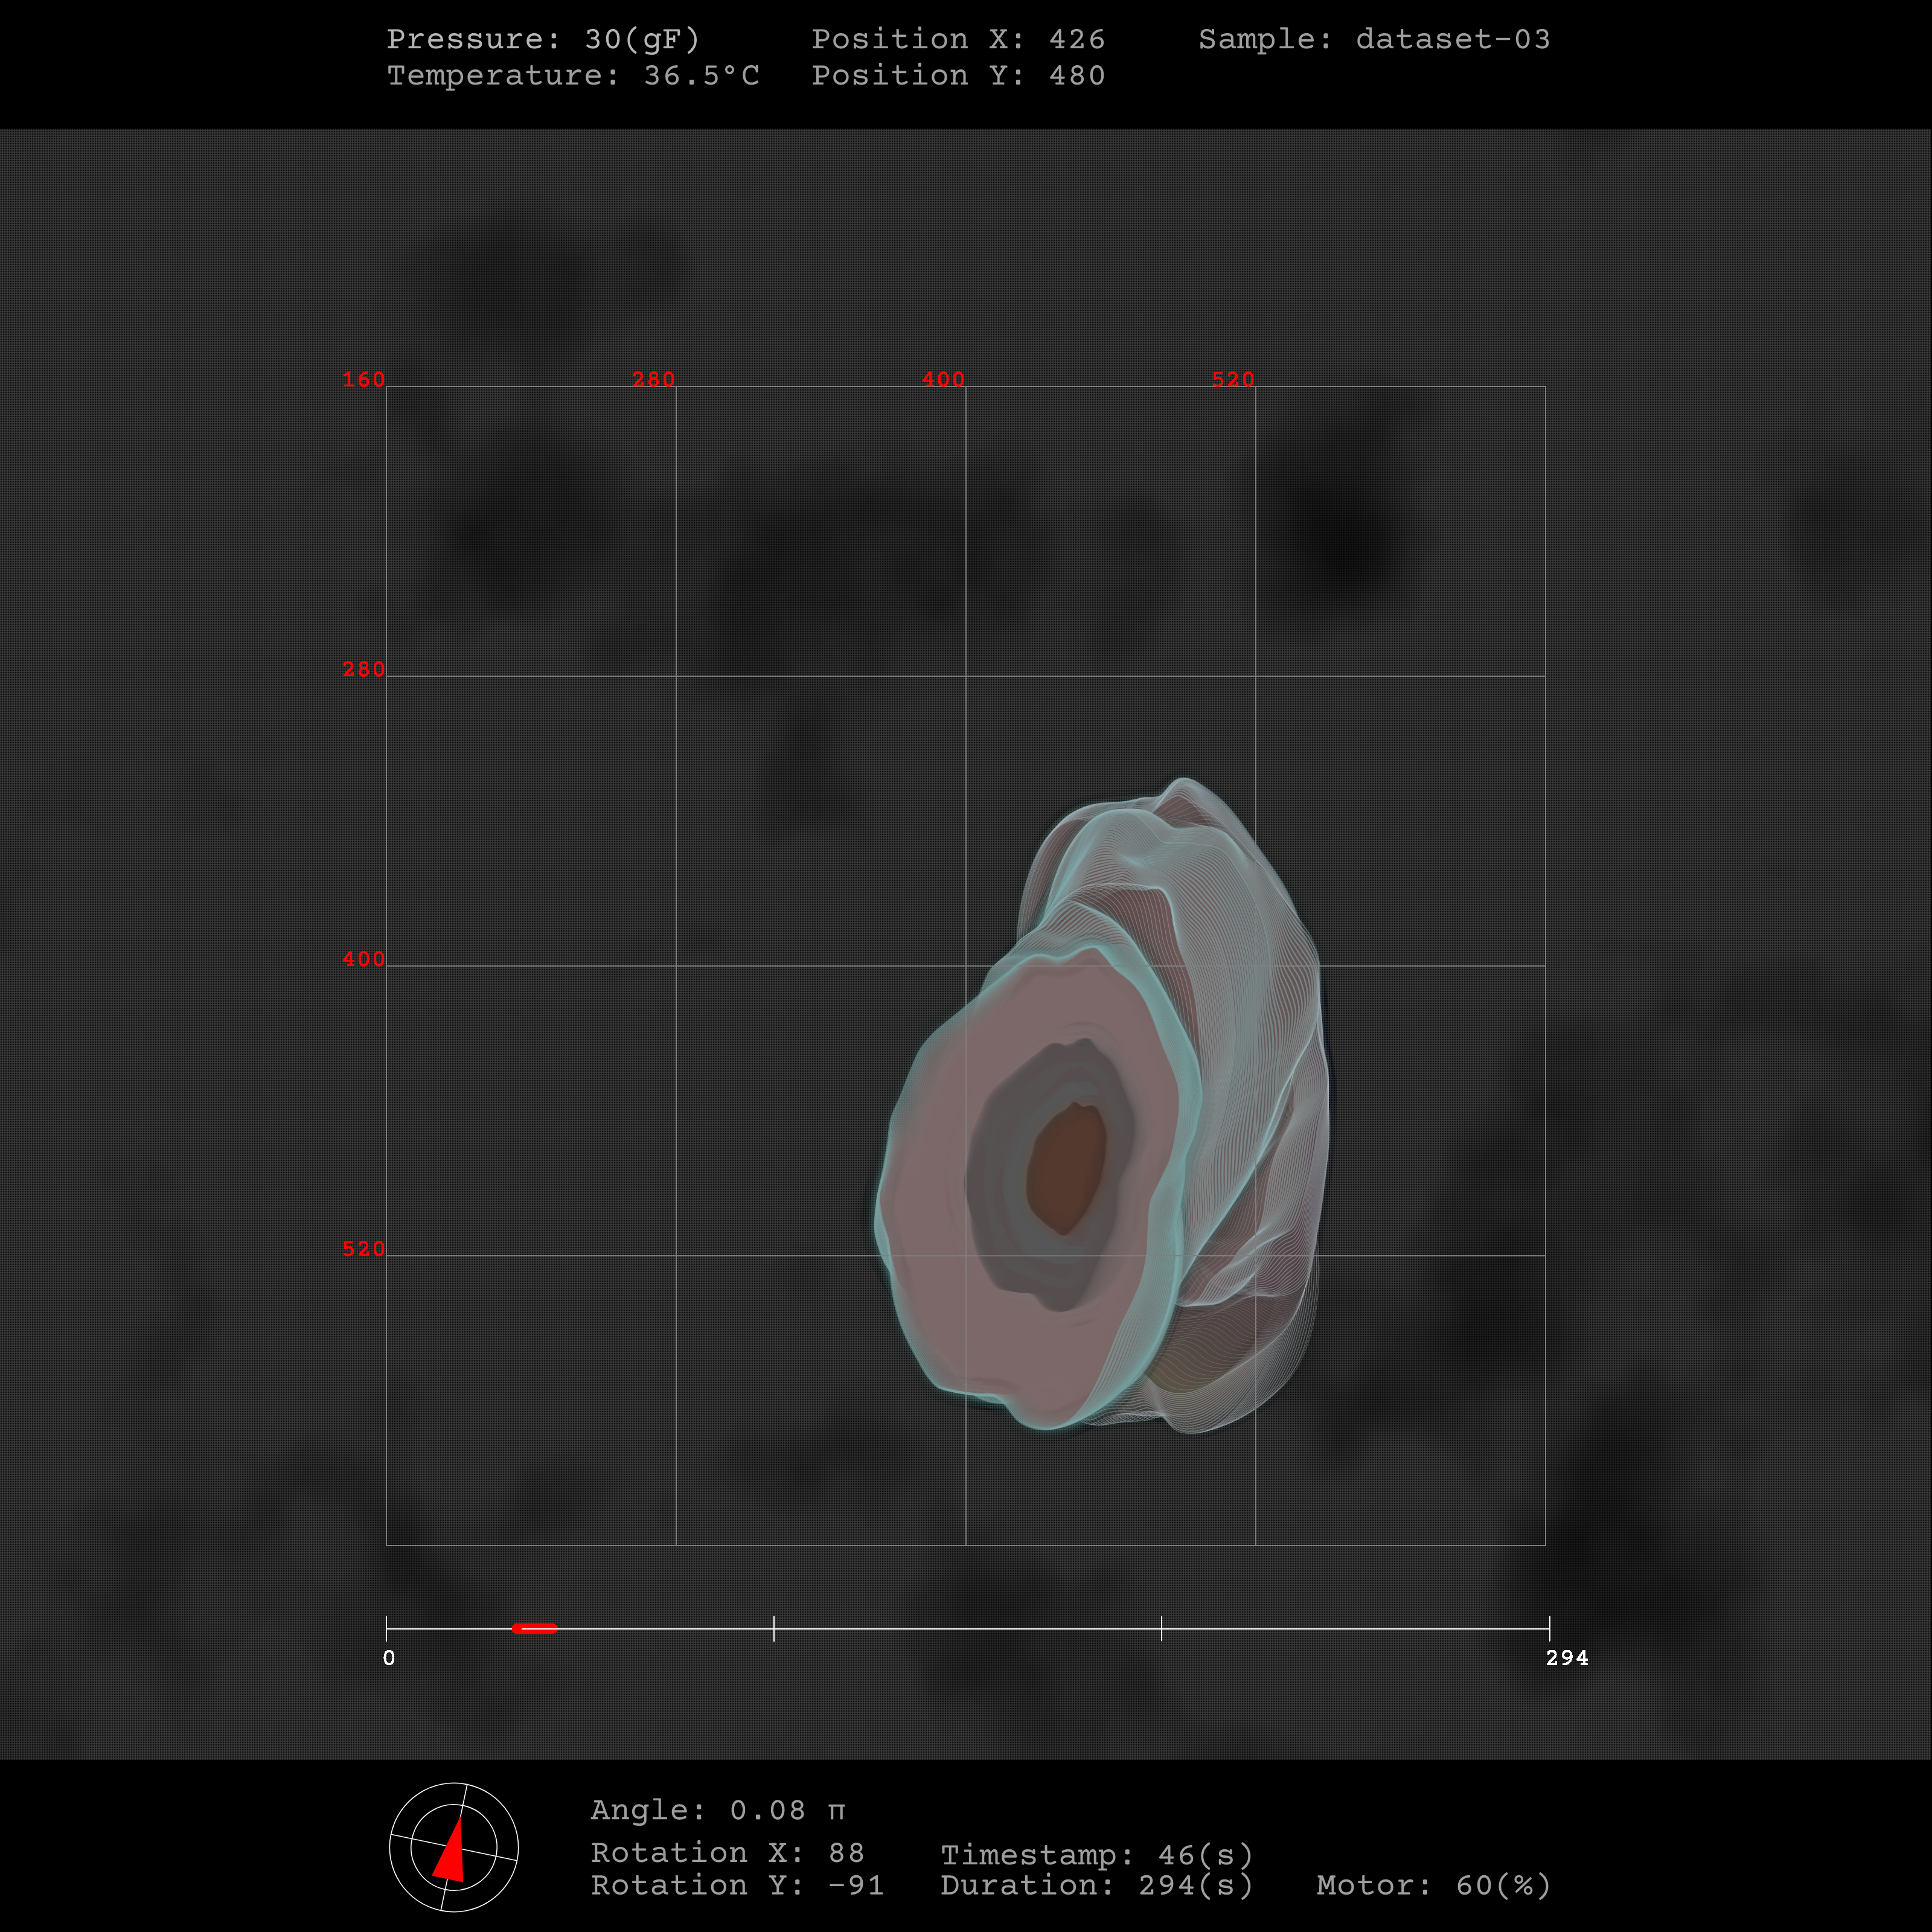1932x1932 pixels.
Task: Click the third tick on the timeline
Action: (x=1161, y=1628)
